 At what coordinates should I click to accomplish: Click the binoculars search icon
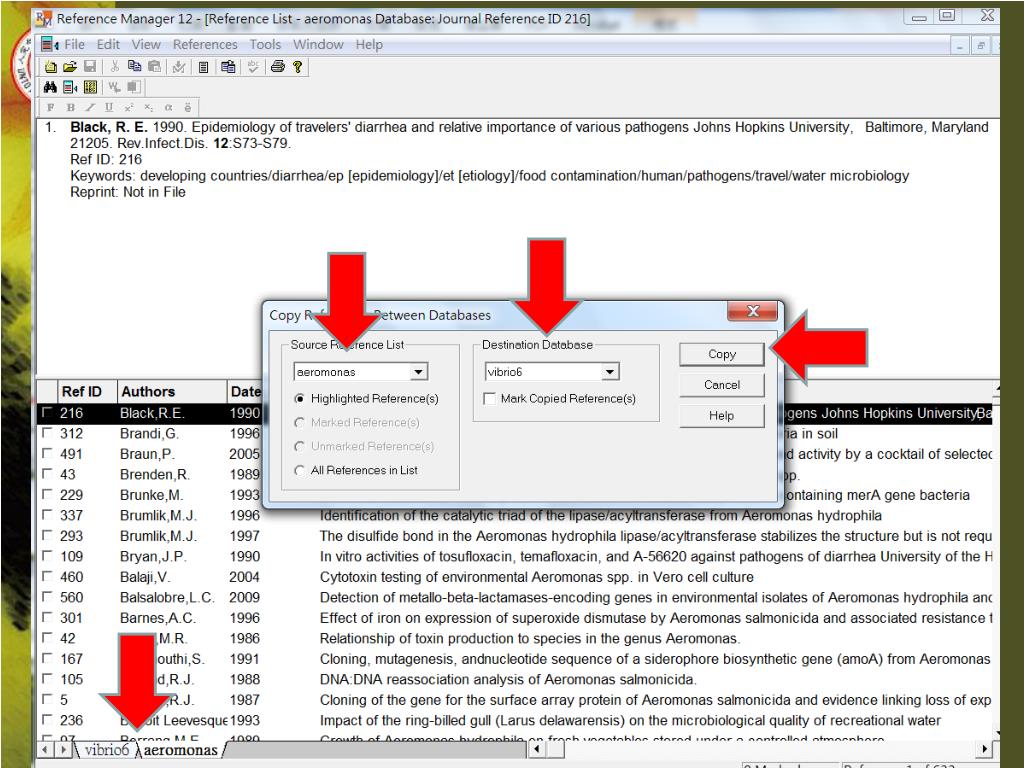point(50,87)
